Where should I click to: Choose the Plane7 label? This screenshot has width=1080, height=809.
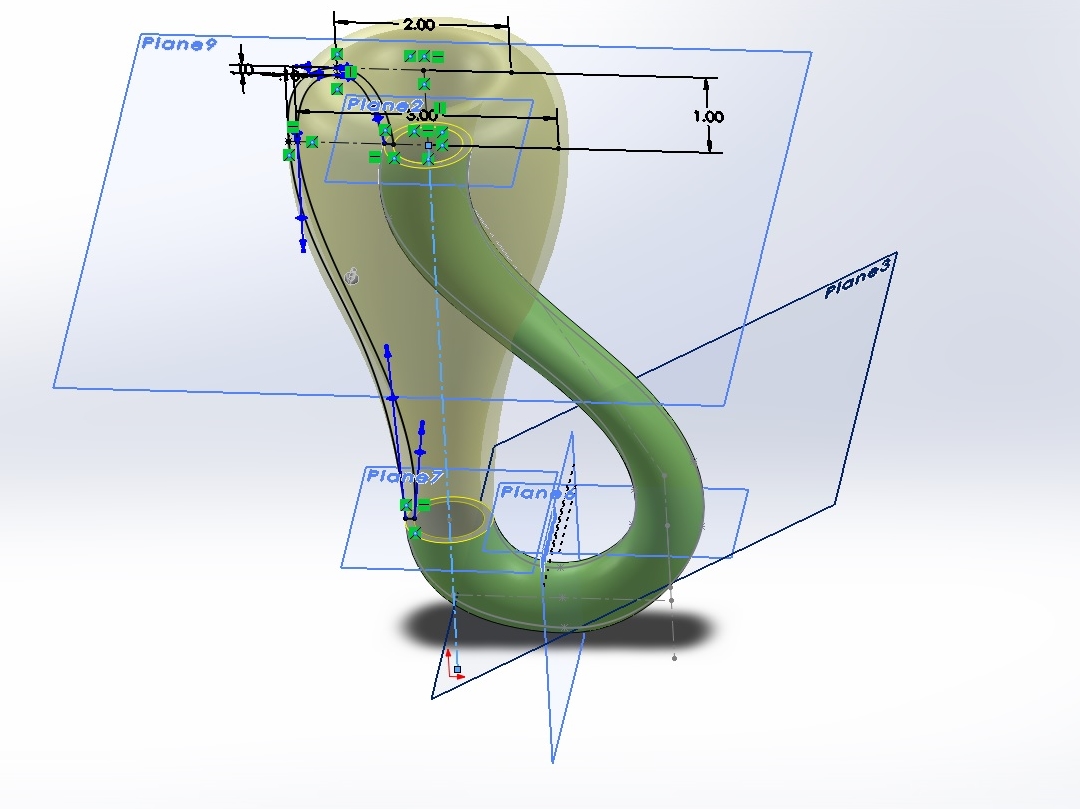click(x=405, y=476)
